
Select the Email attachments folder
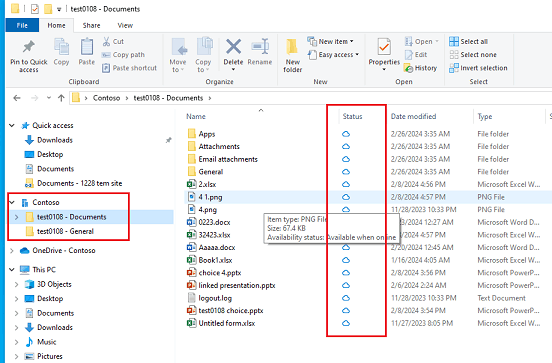coord(222,159)
